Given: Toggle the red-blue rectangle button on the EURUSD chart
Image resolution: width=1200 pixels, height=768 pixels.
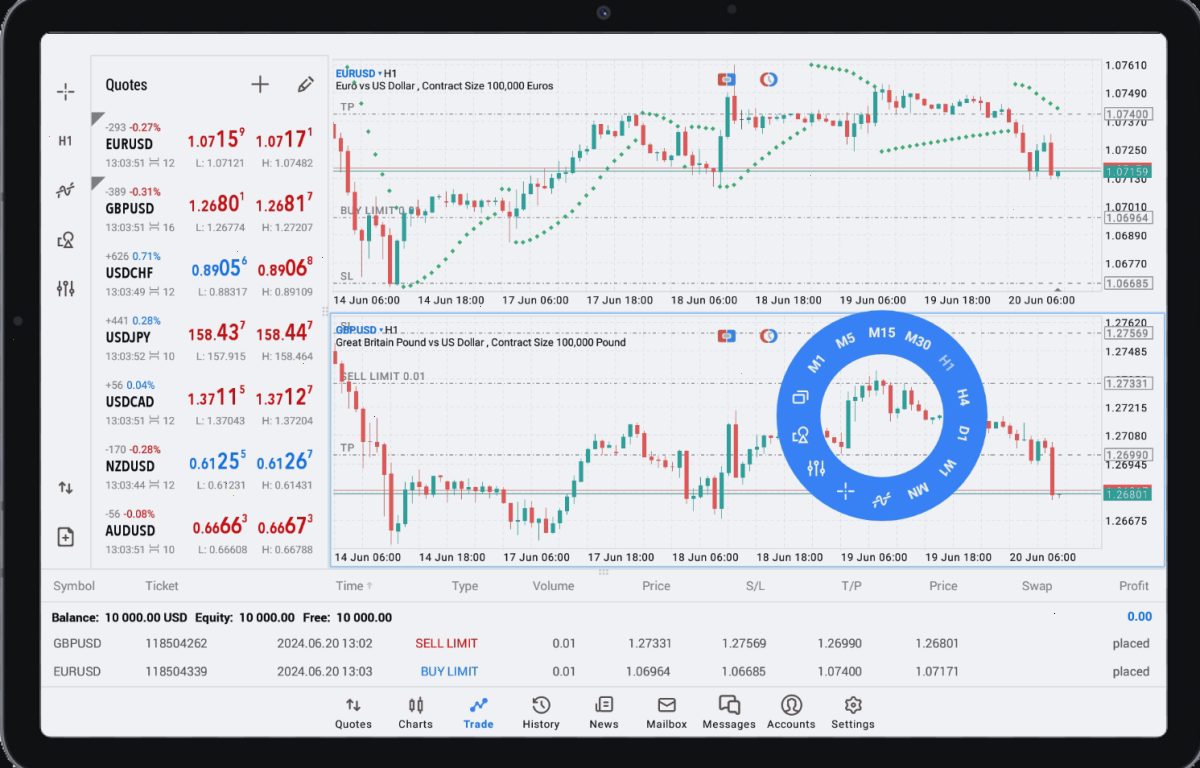Looking at the screenshot, I should pos(727,79).
